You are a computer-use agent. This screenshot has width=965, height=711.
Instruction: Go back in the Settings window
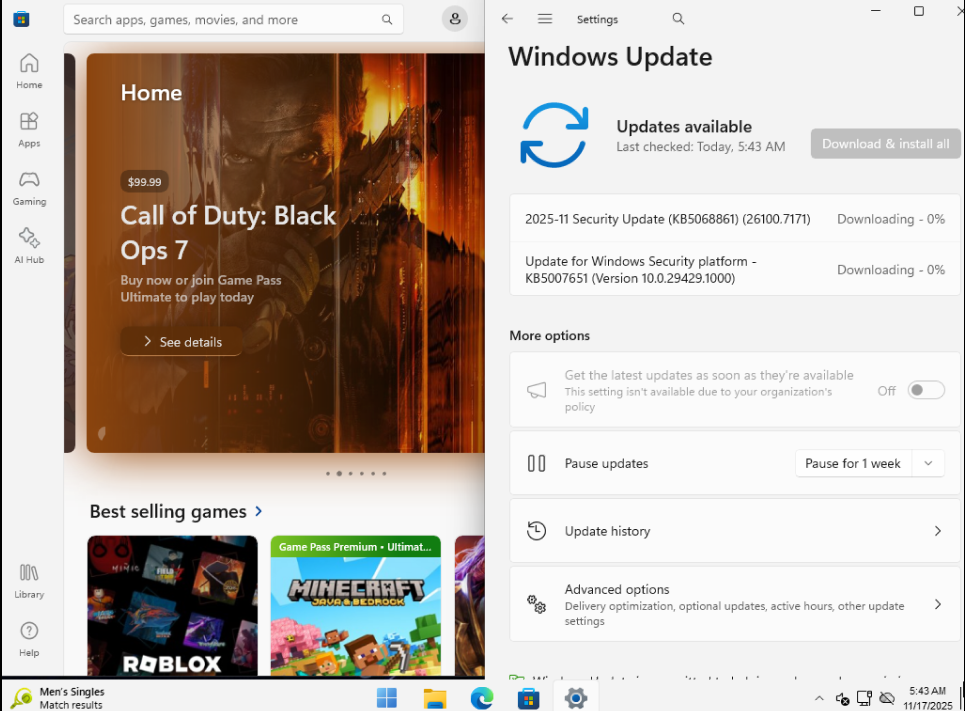507,19
